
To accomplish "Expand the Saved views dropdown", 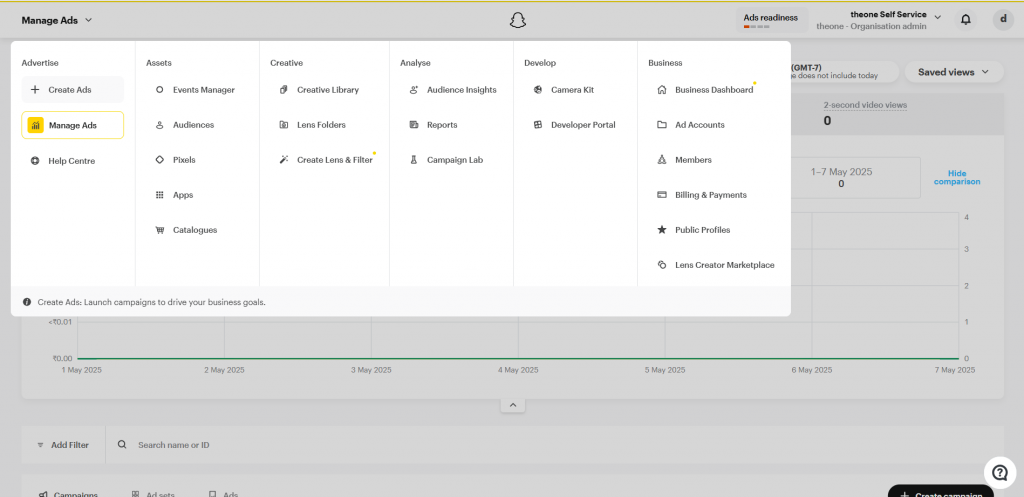I will [953, 72].
